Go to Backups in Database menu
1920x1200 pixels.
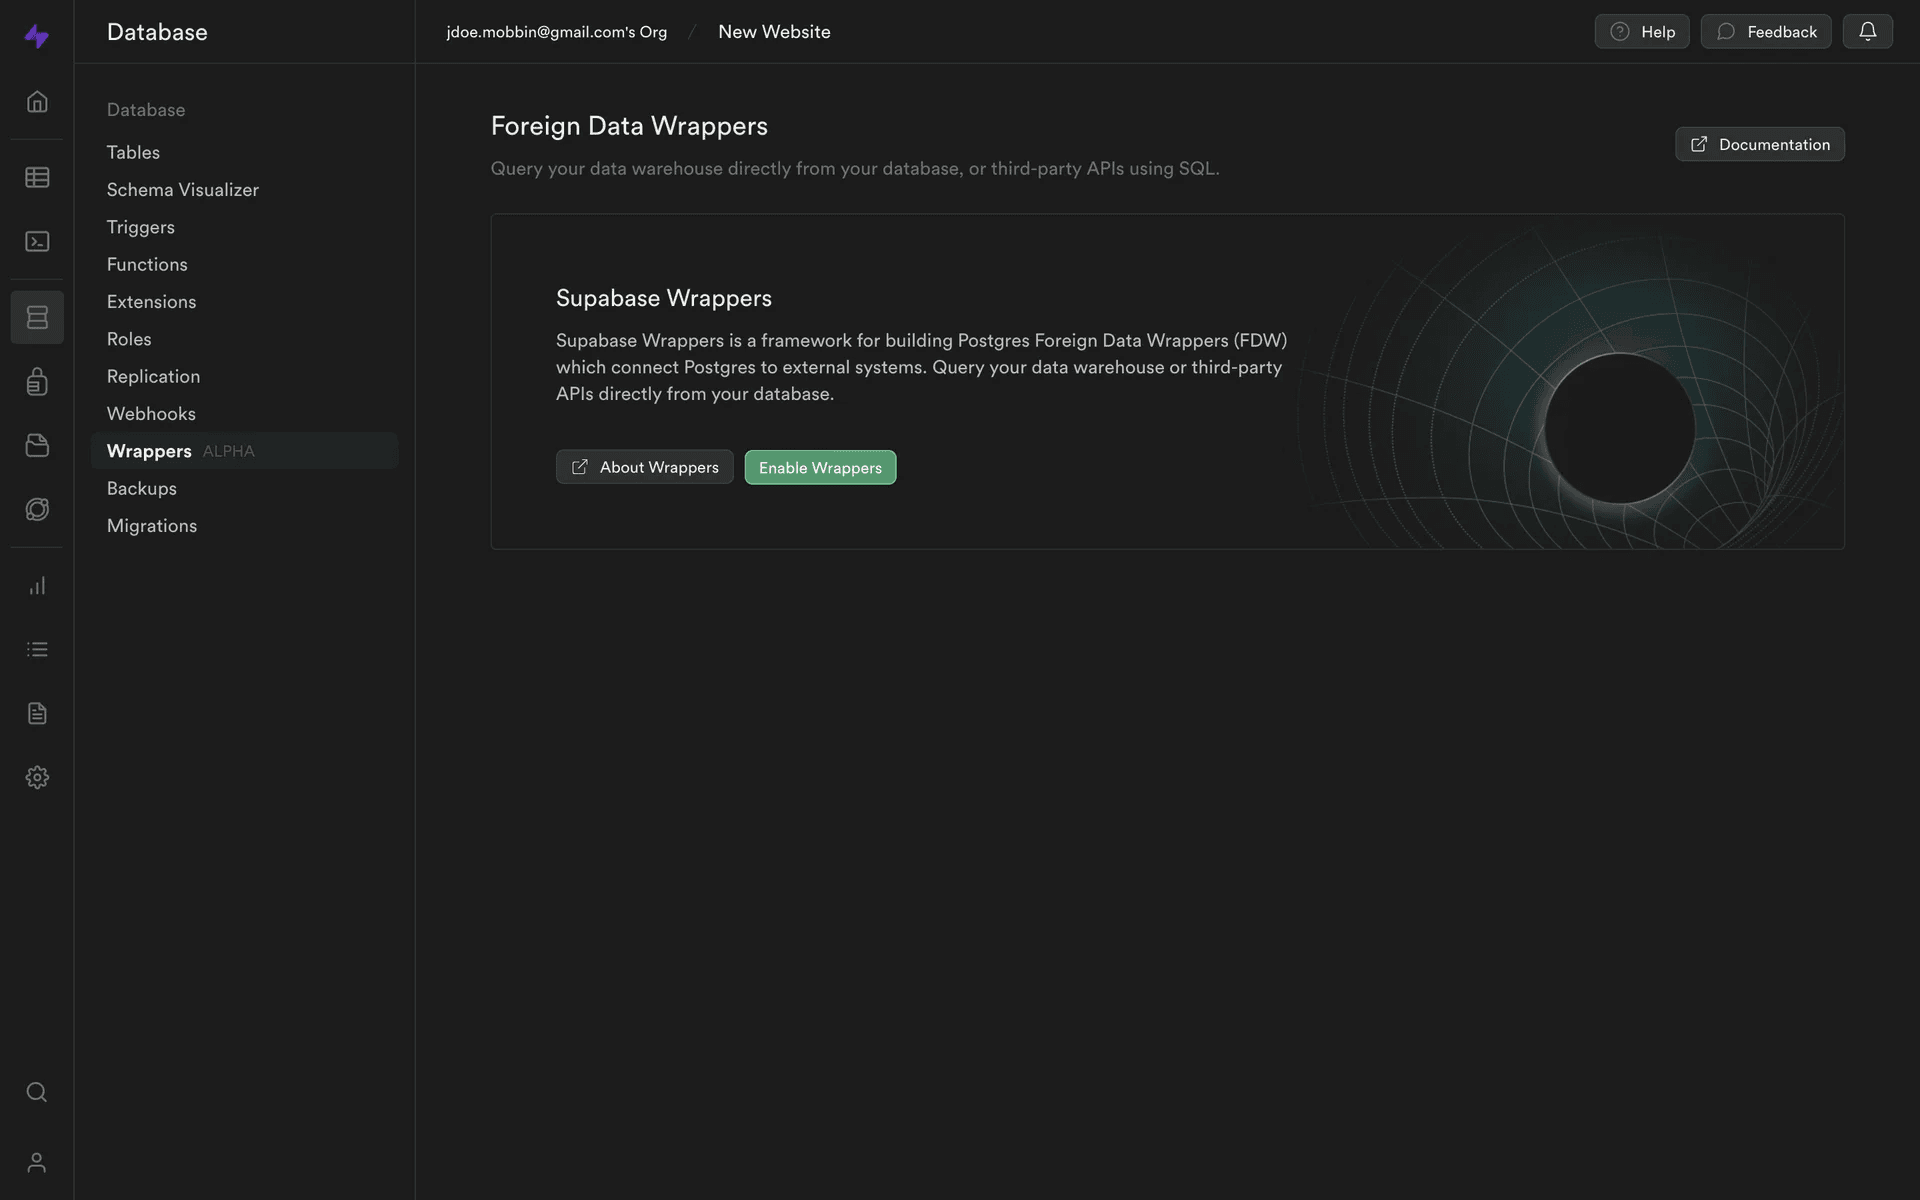(142, 489)
